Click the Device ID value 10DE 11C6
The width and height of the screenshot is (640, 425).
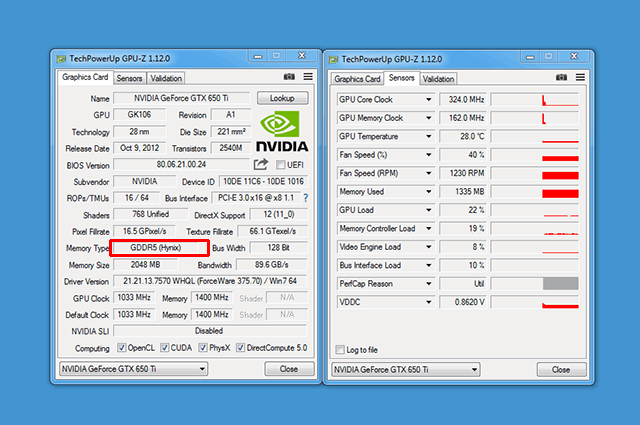click(x=263, y=181)
